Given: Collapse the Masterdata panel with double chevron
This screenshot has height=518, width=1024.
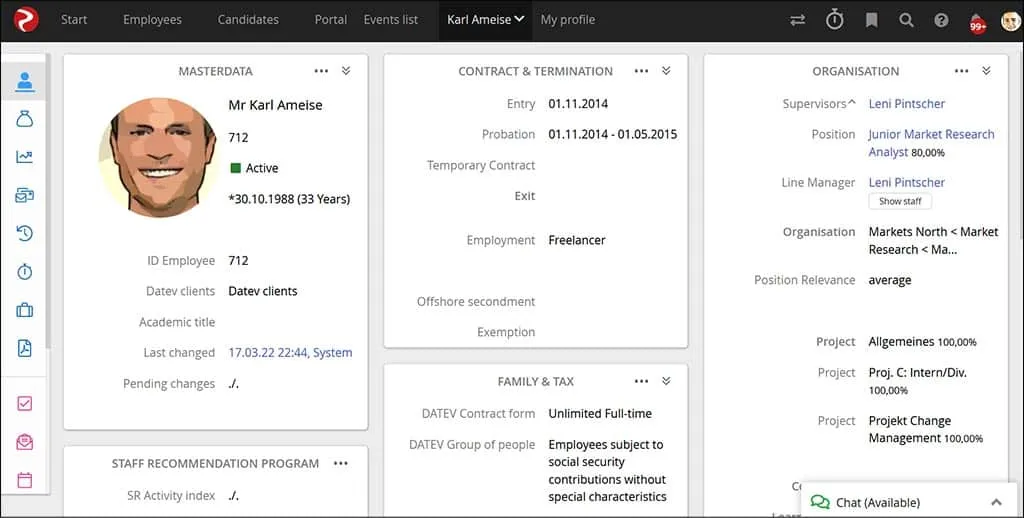Looking at the screenshot, I should click(346, 71).
